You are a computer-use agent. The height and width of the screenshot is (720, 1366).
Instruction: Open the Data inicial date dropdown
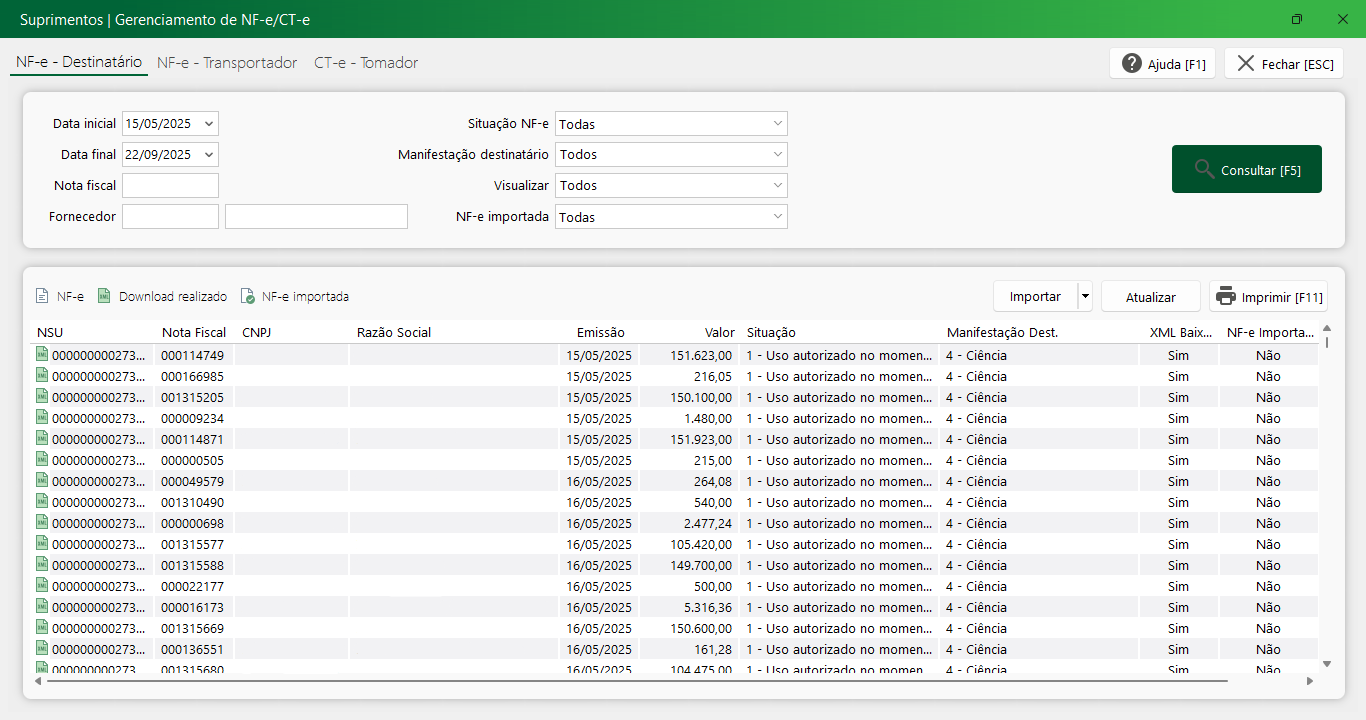(208, 124)
